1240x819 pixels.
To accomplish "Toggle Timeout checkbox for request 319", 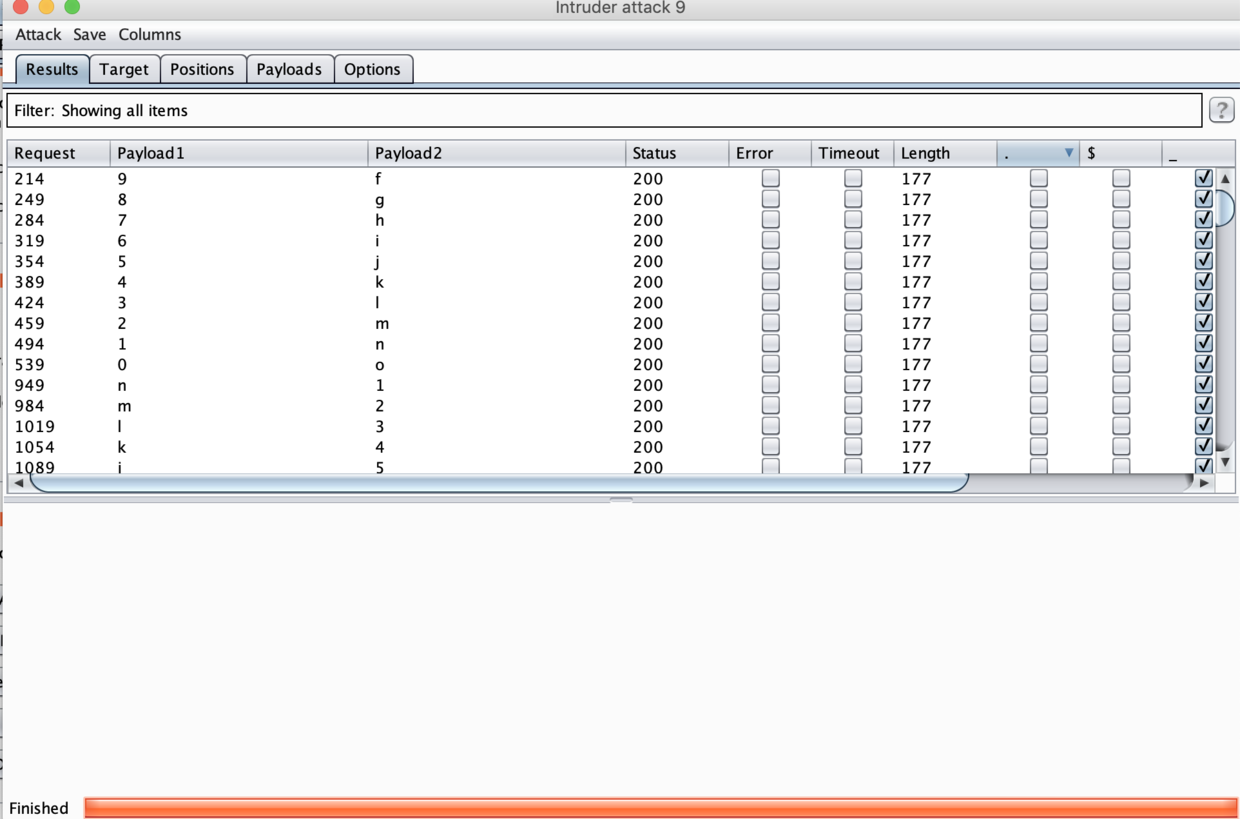I will (853, 240).
